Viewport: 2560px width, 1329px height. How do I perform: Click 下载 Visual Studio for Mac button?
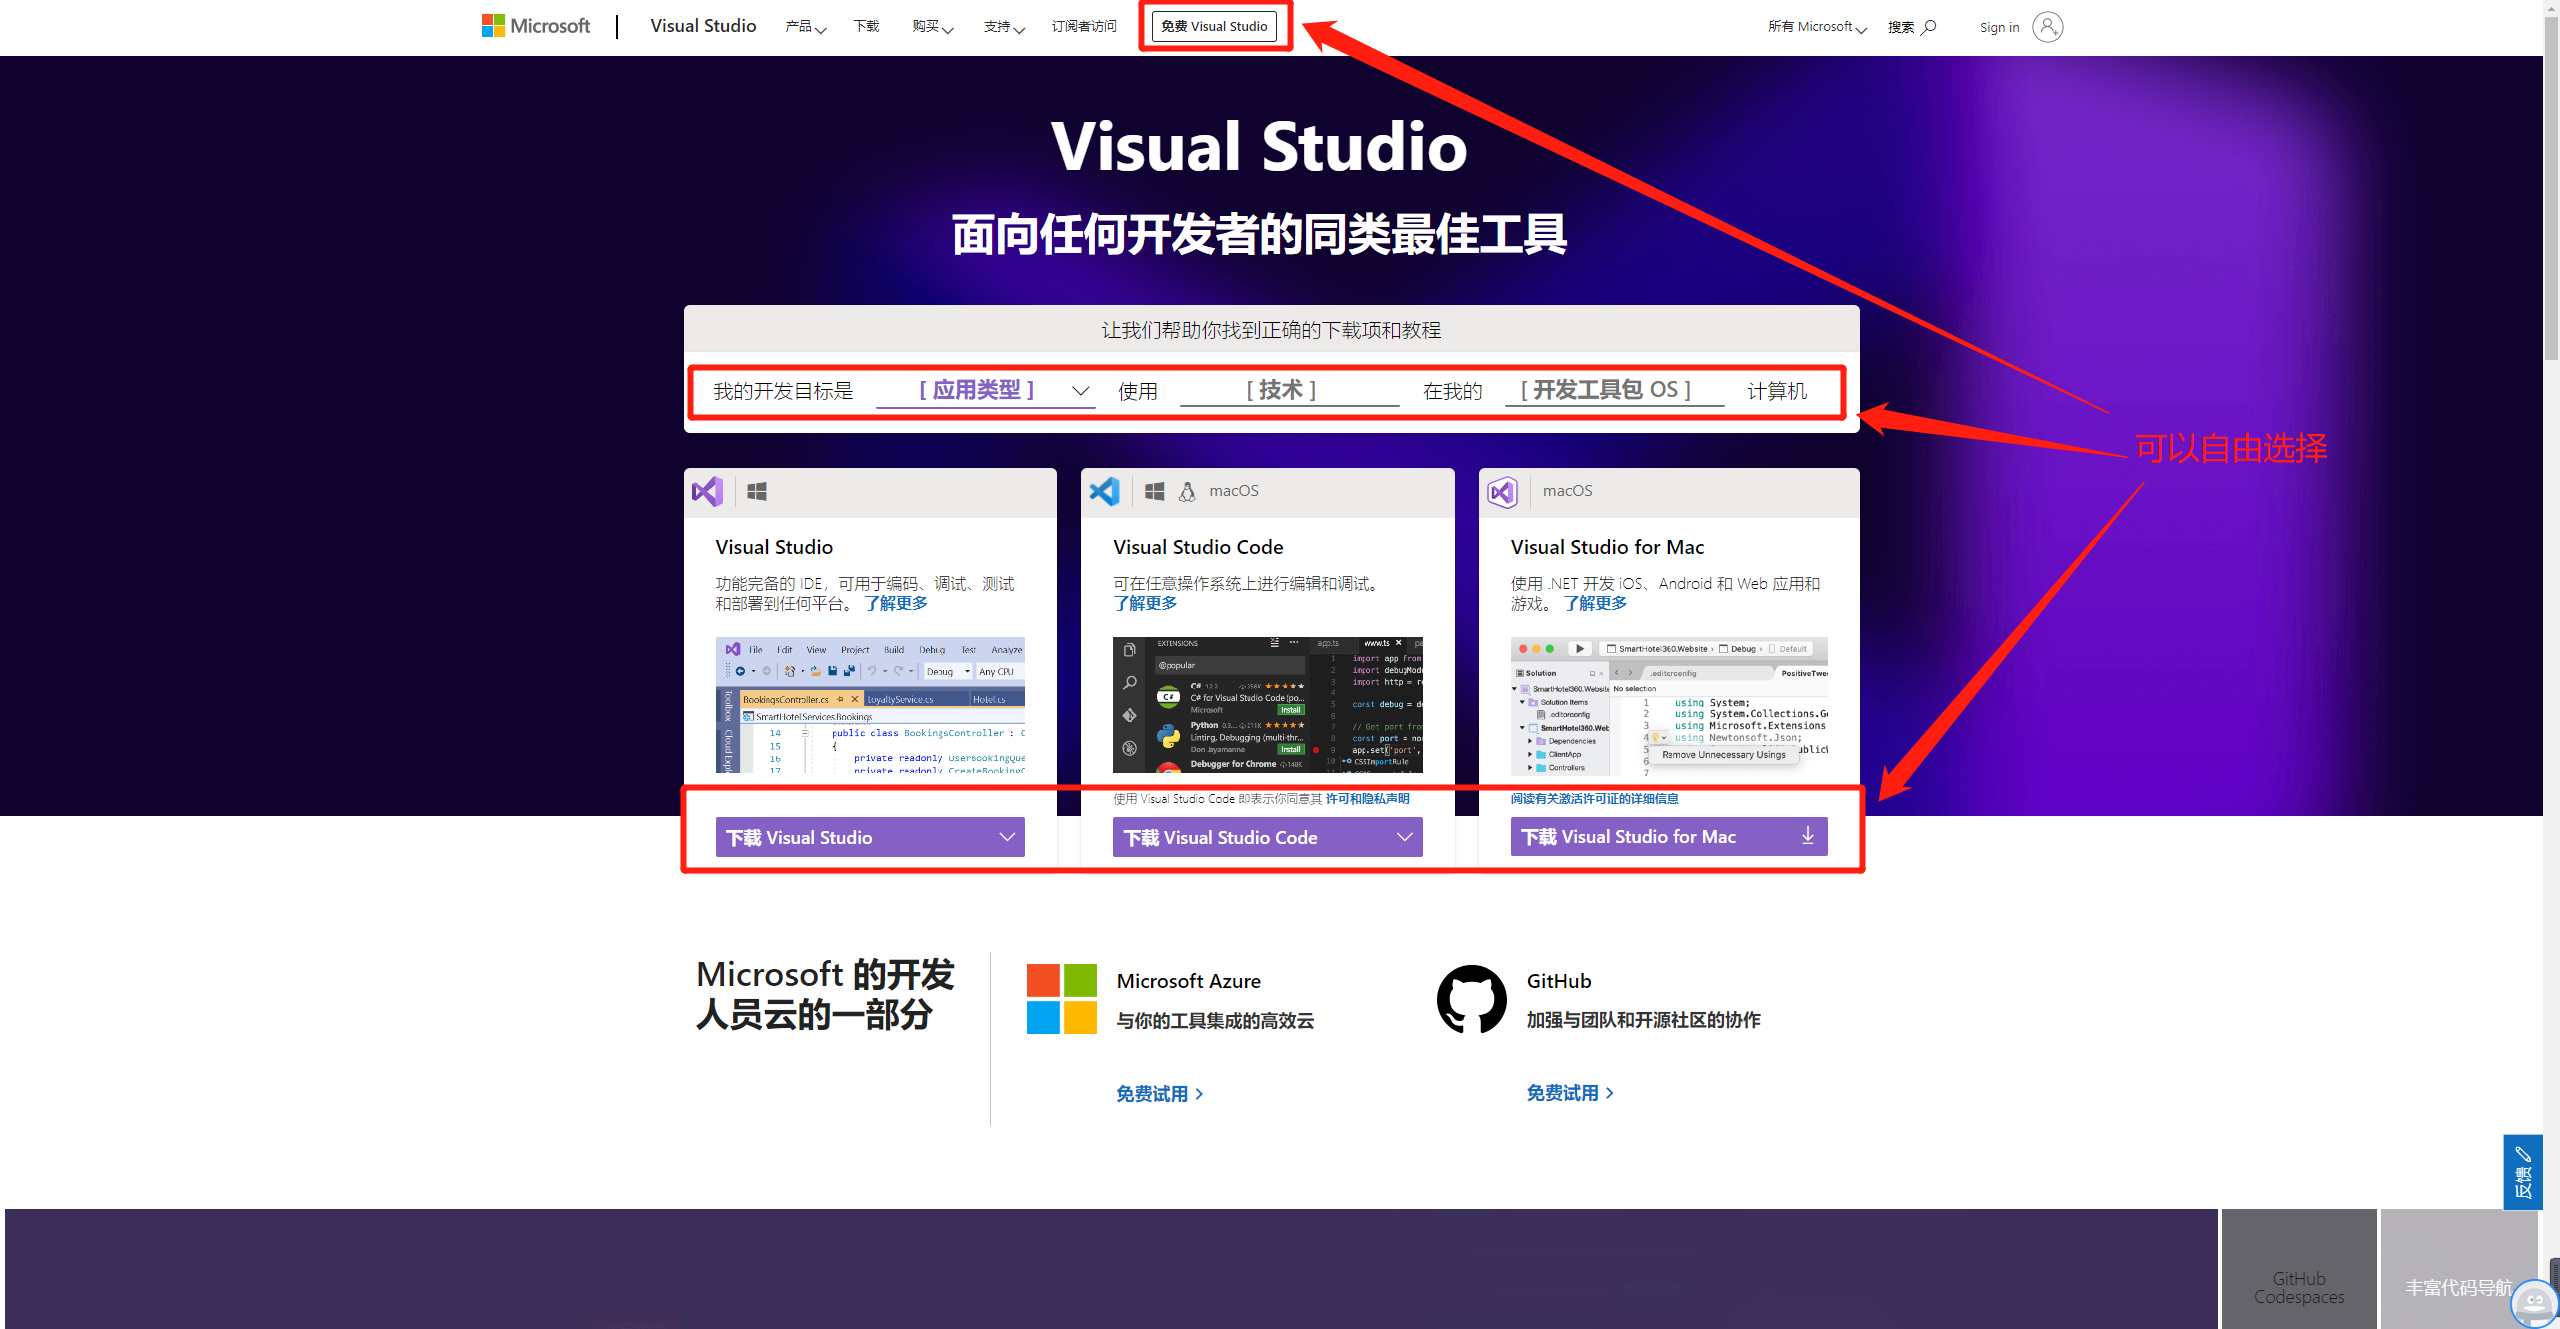(1669, 836)
